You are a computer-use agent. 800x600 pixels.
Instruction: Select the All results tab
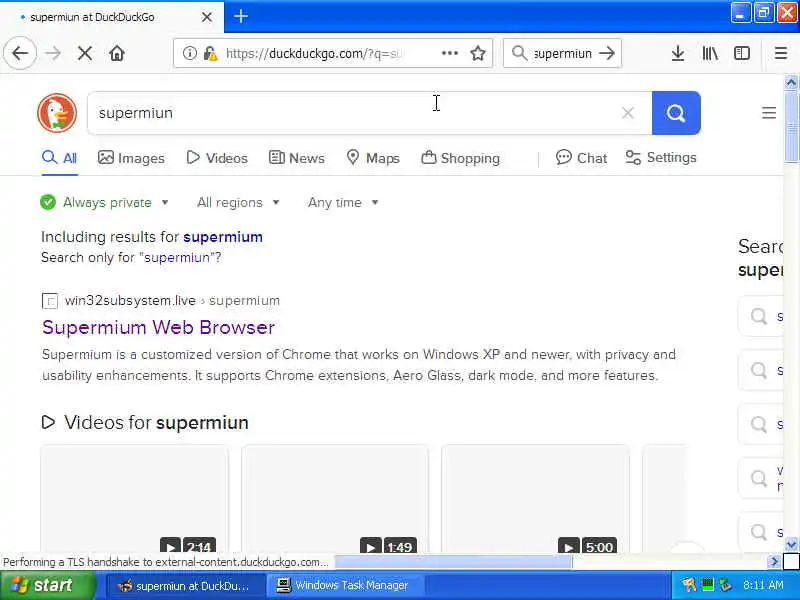(x=59, y=158)
